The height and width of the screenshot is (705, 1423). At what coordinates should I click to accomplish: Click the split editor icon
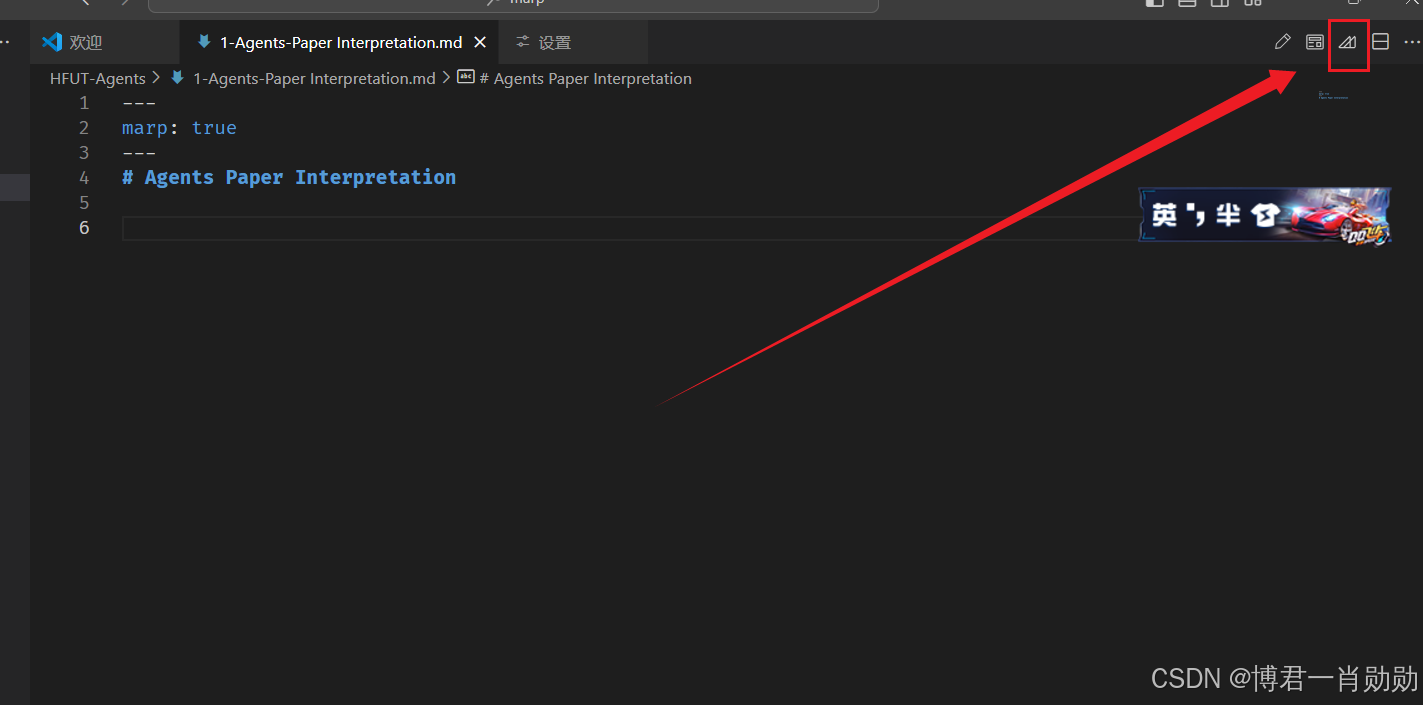(x=1380, y=42)
